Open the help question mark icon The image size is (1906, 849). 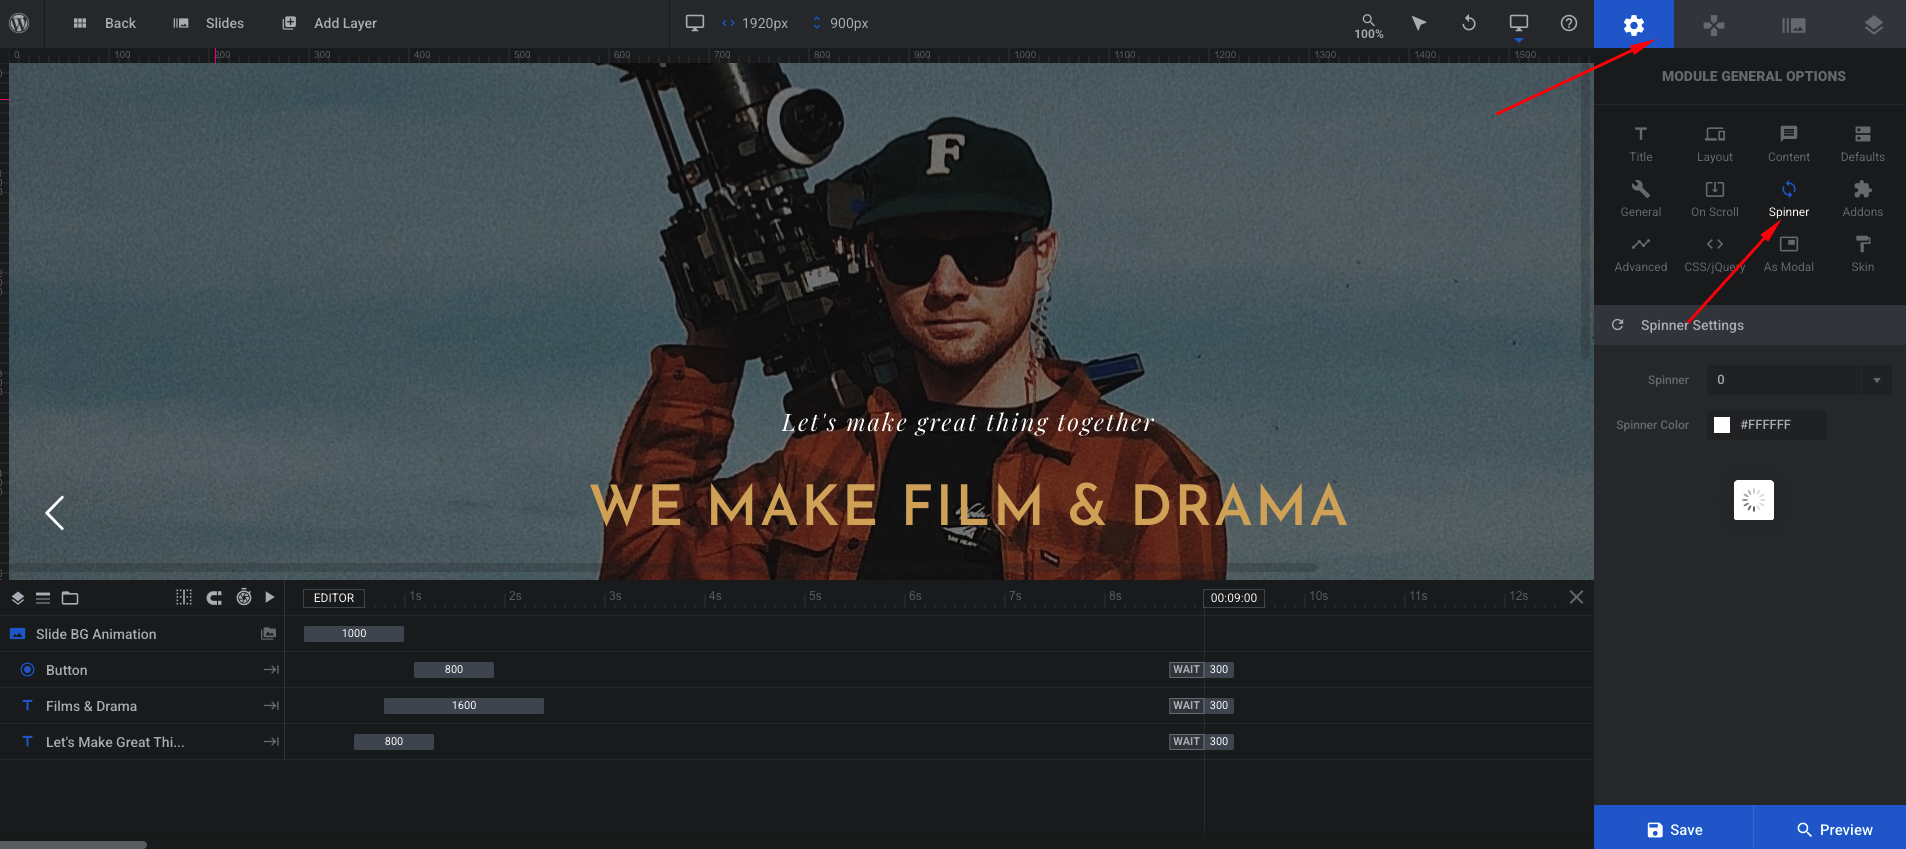pos(1569,23)
